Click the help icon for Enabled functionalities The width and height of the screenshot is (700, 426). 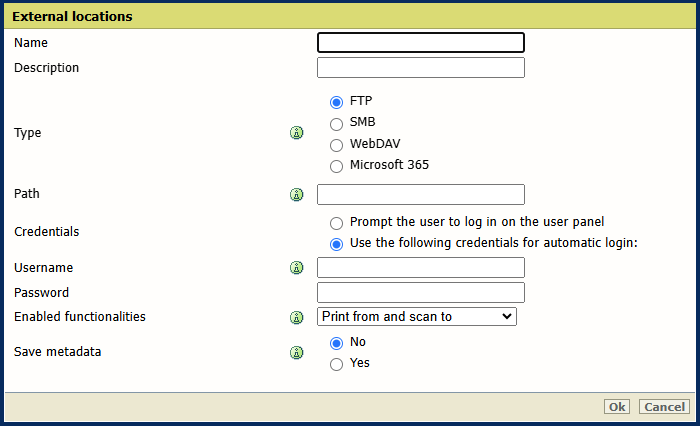(296, 317)
